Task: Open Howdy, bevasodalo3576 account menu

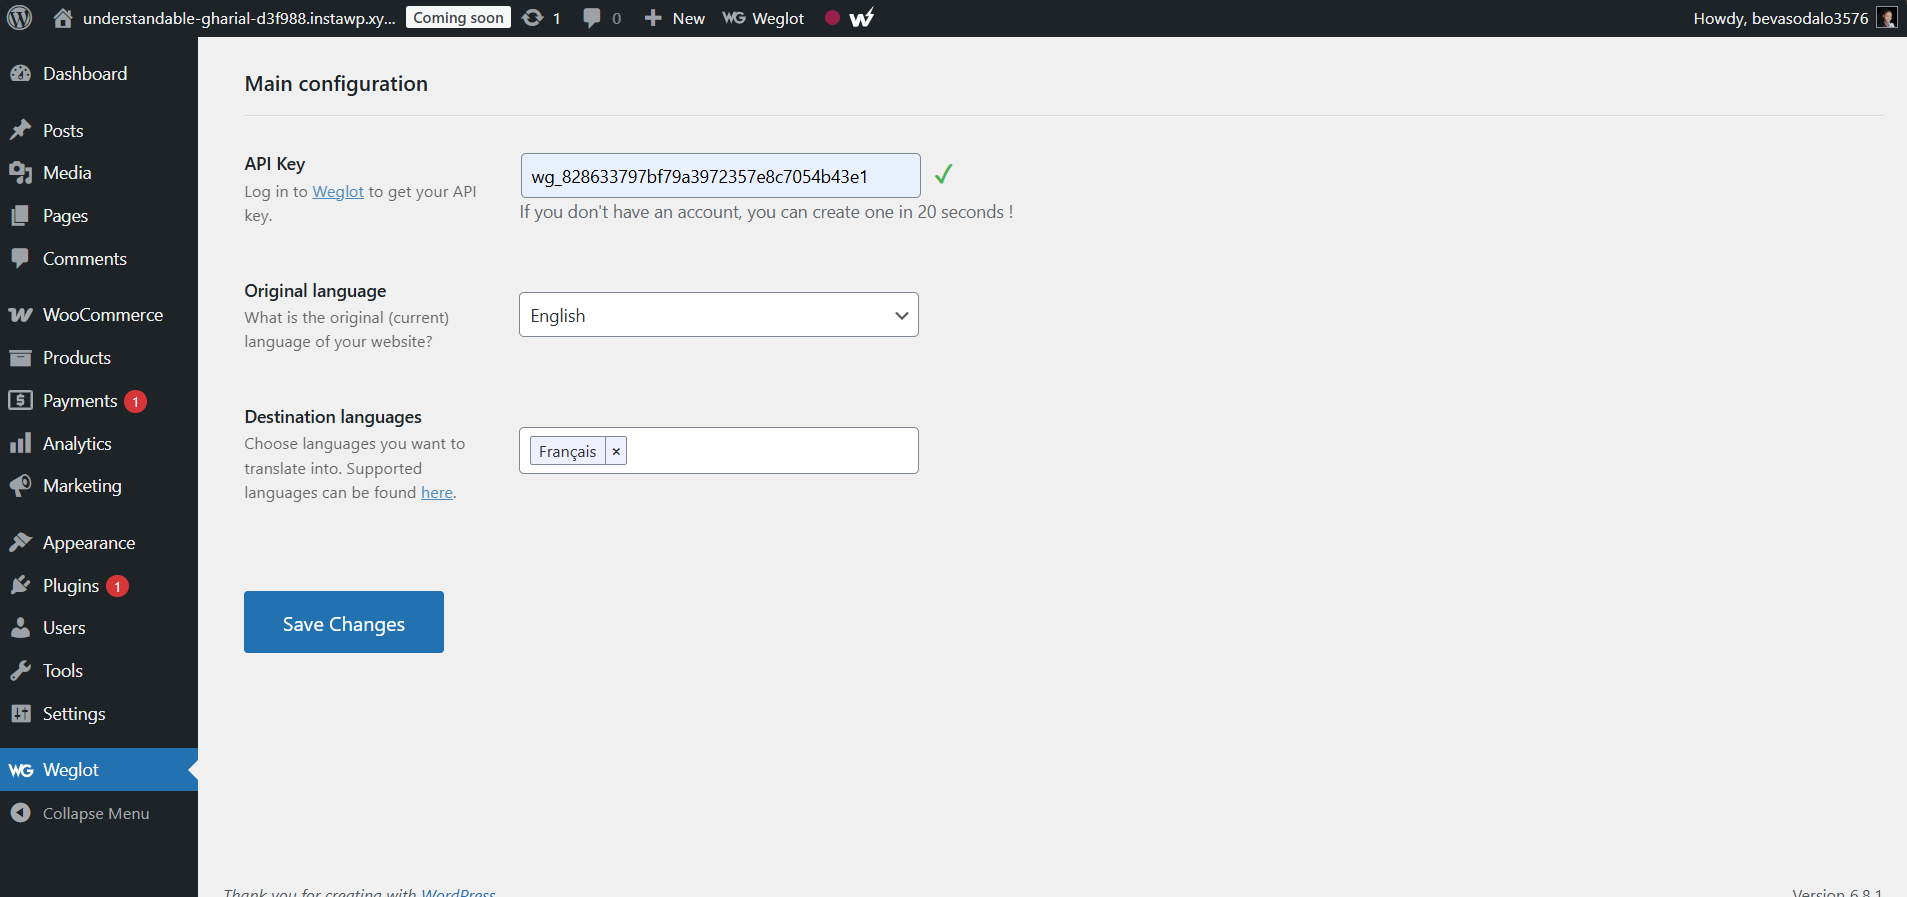Action: tap(1795, 18)
